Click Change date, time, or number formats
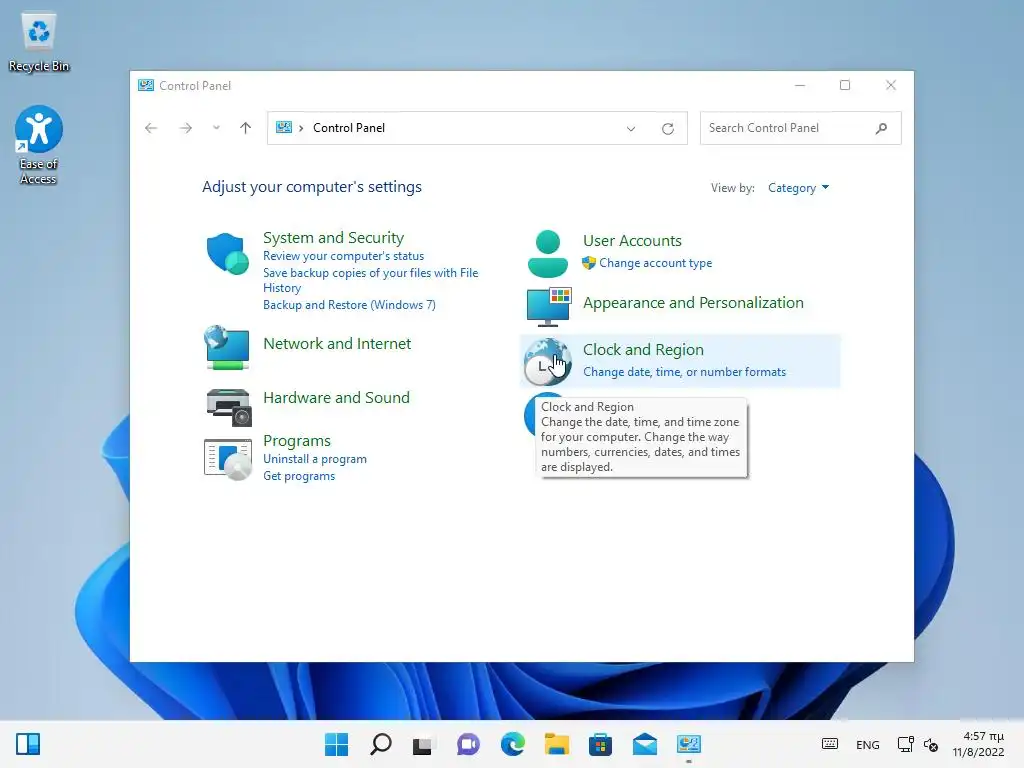Image resolution: width=1024 pixels, height=768 pixels. (684, 372)
